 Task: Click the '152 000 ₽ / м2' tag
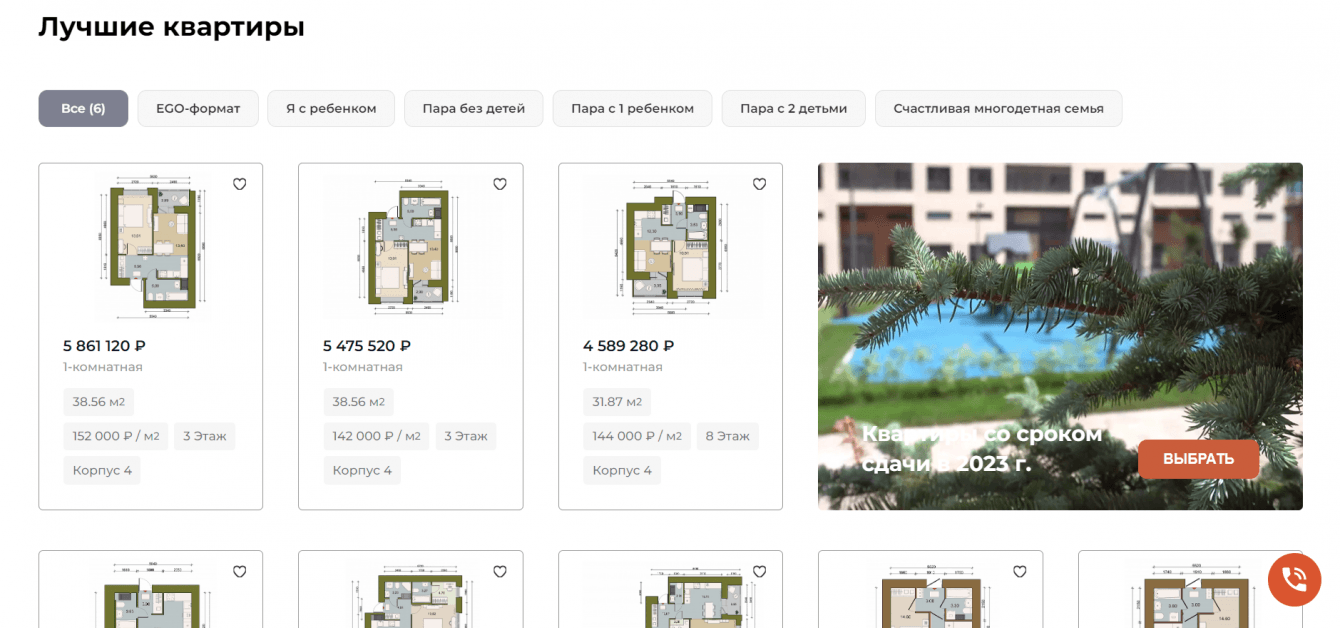(116, 436)
